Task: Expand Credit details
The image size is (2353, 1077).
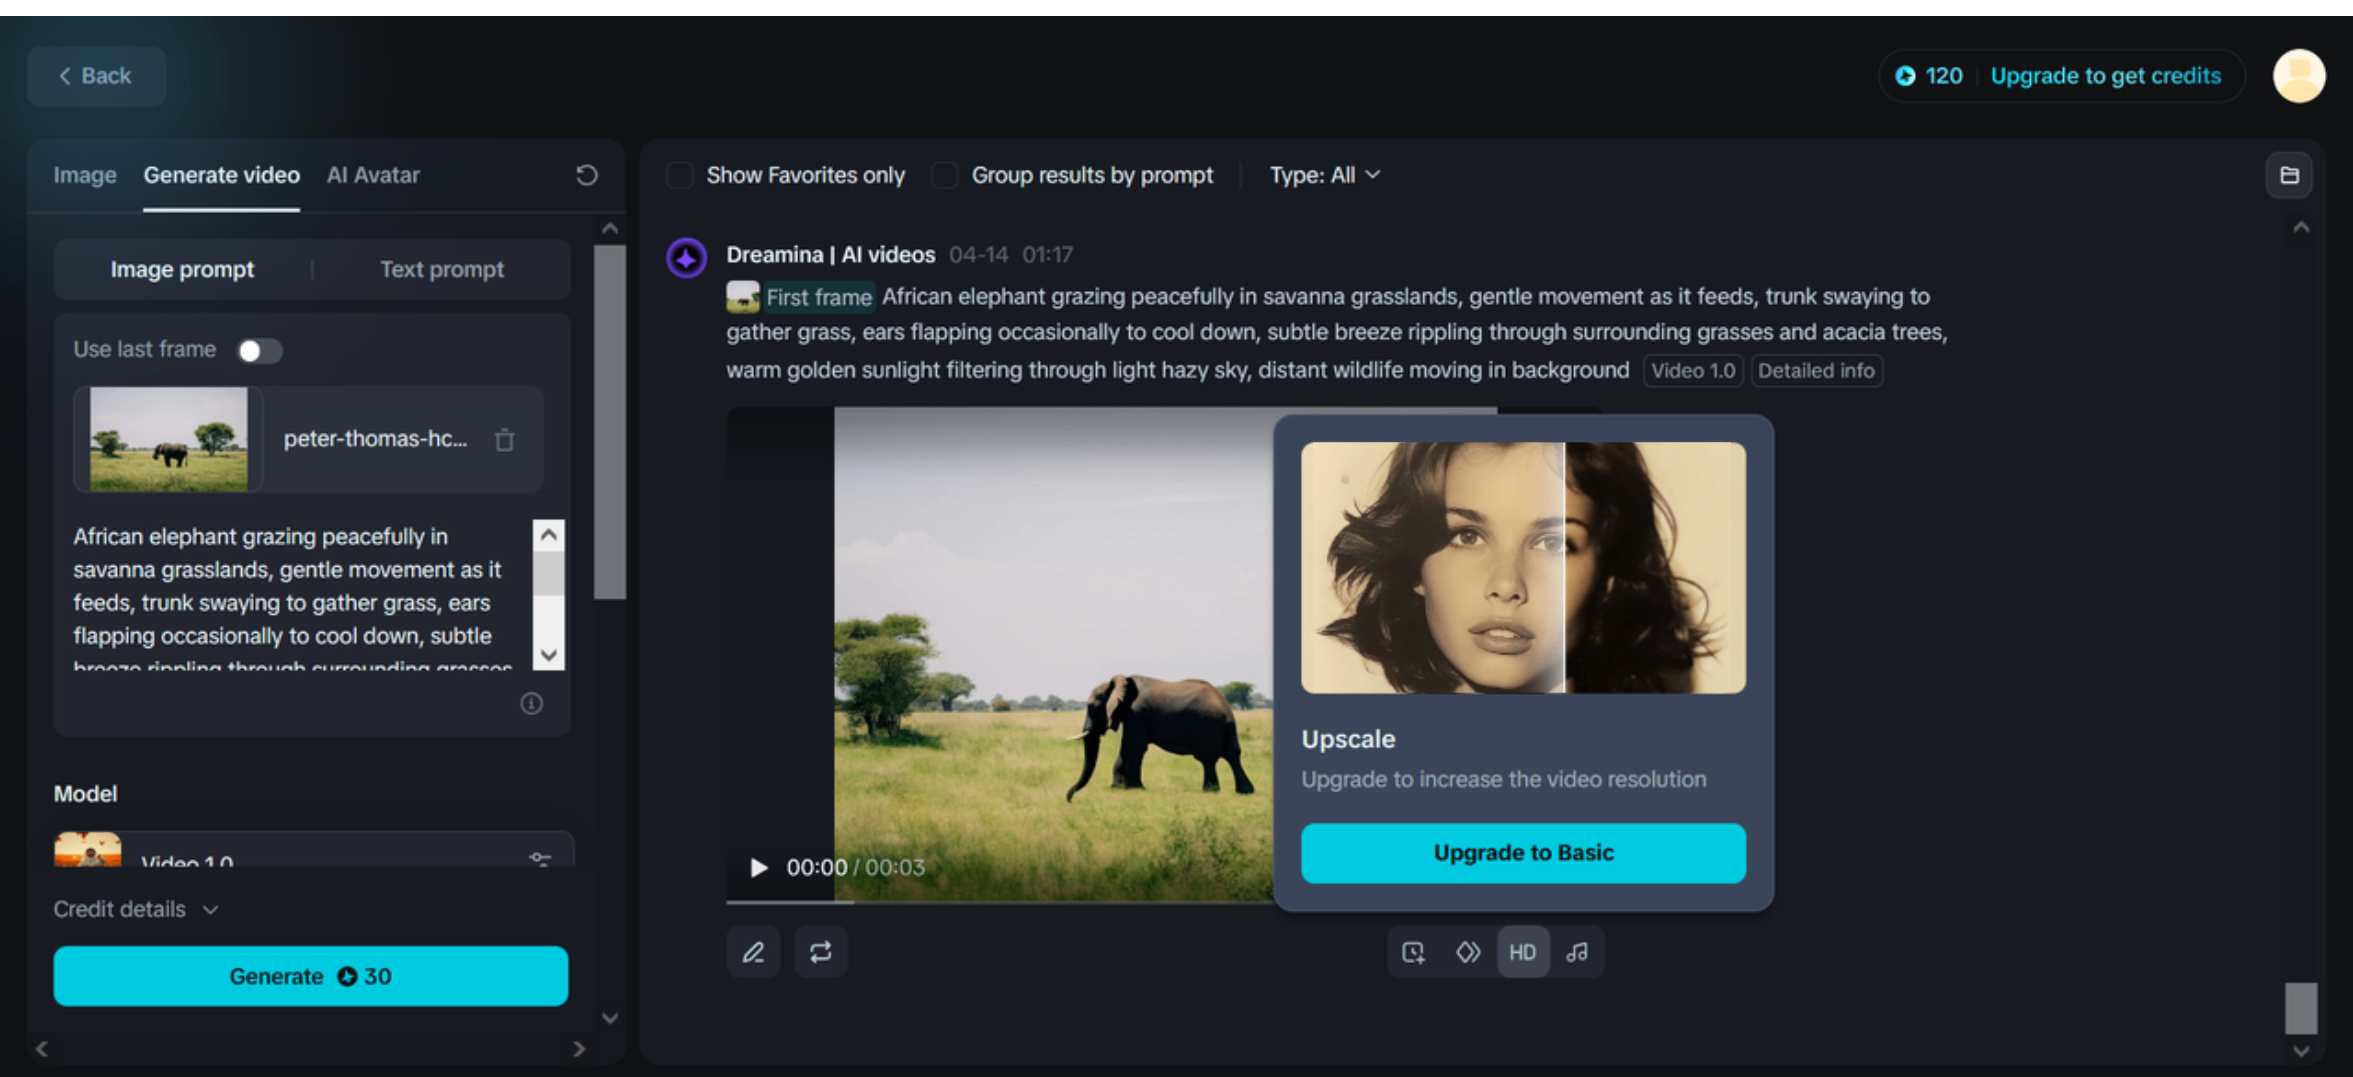Action: tap(136, 909)
